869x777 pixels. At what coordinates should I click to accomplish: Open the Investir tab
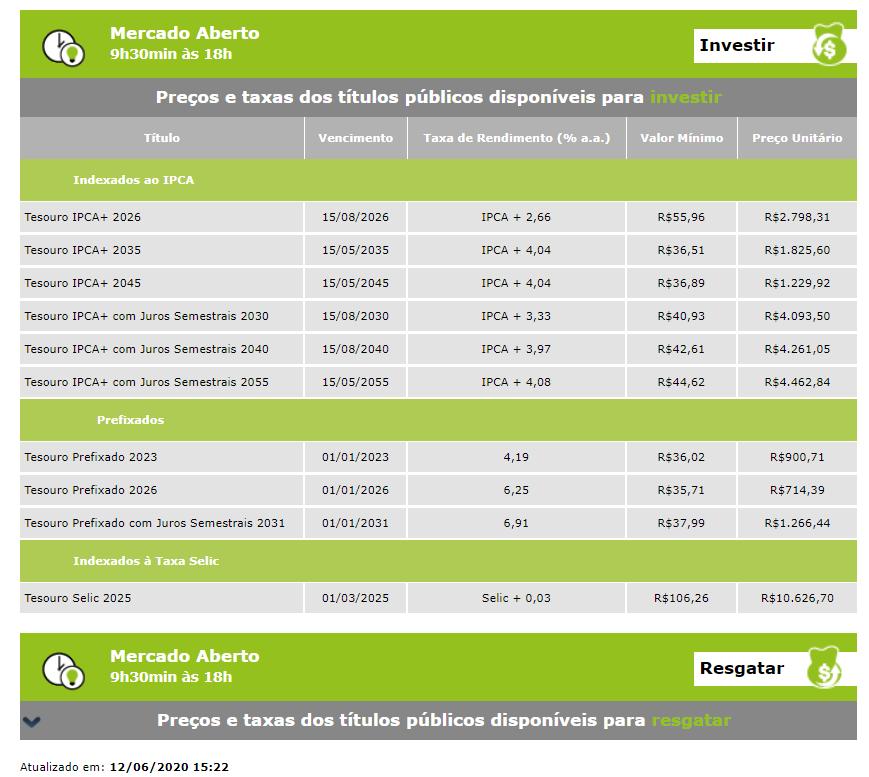coord(737,45)
